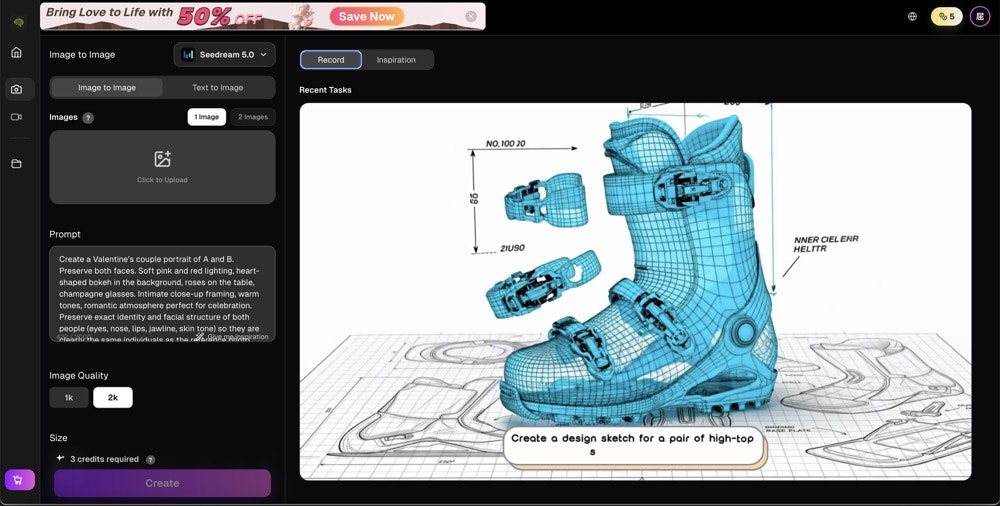Click the Save Now banner button

367,17
